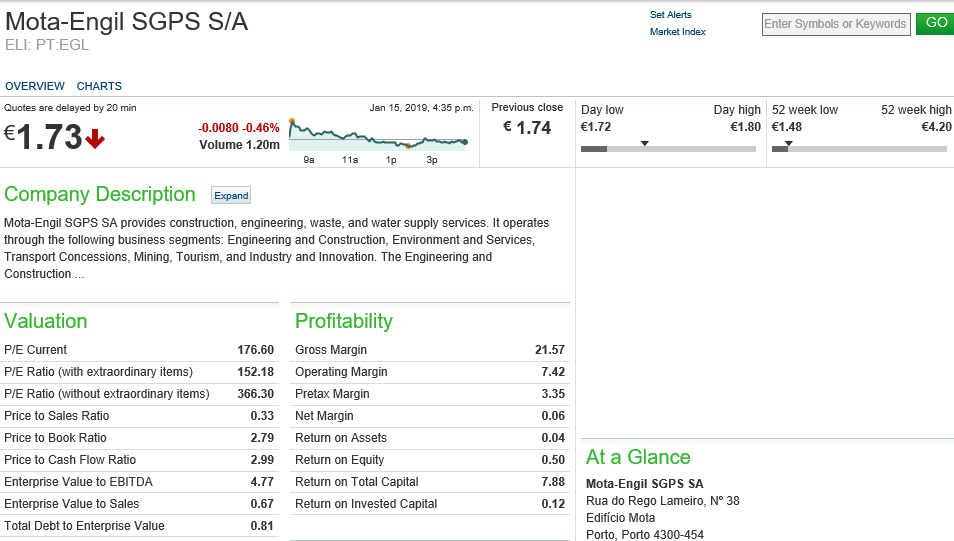Expand the Company Description text
Viewport: 954px width, 541px height.
point(231,195)
